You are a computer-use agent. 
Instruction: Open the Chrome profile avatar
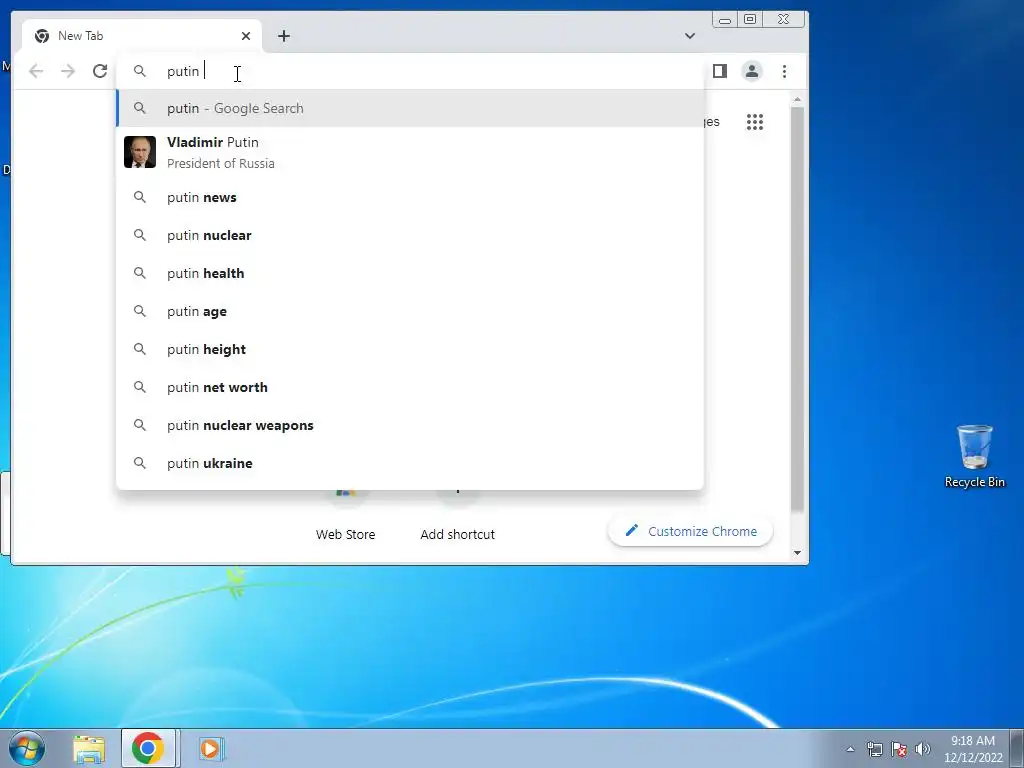tap(752, 71)
